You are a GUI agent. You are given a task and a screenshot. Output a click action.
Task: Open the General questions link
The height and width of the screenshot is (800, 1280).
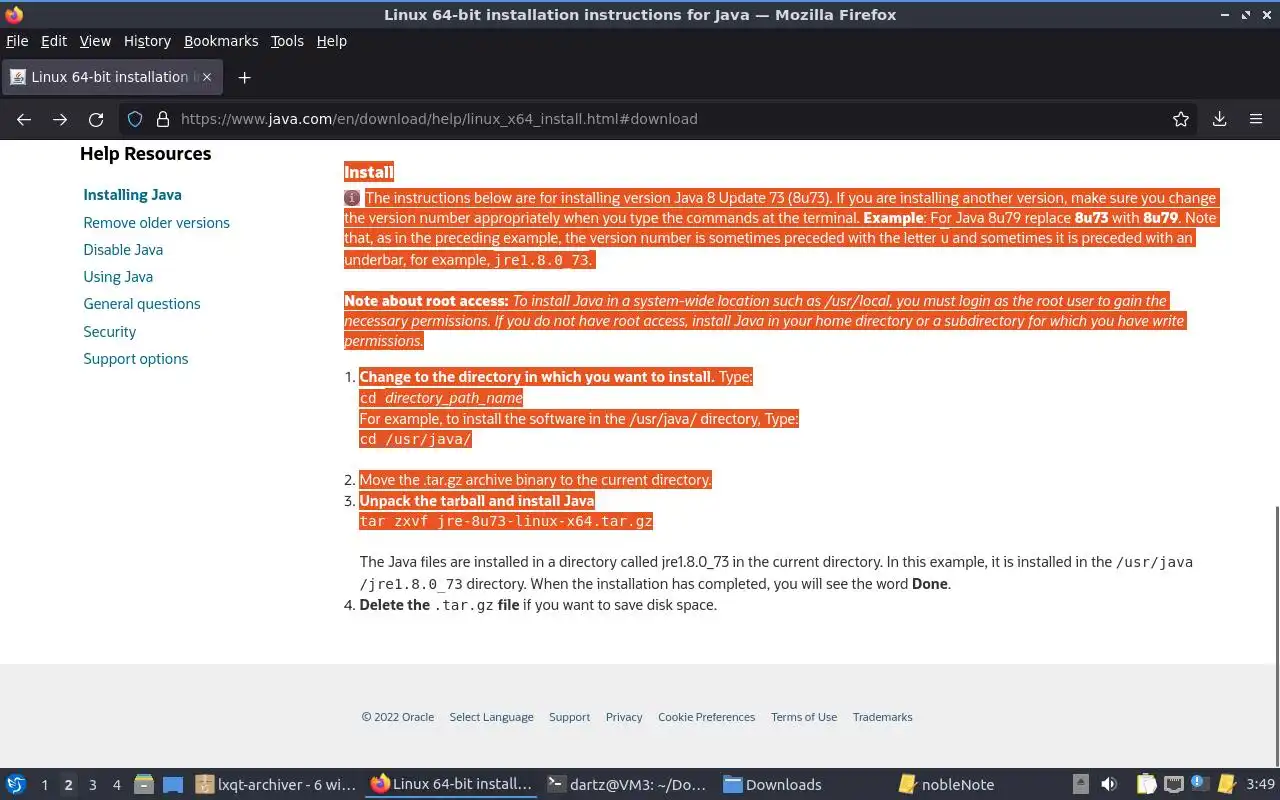[x=142, y=304]
